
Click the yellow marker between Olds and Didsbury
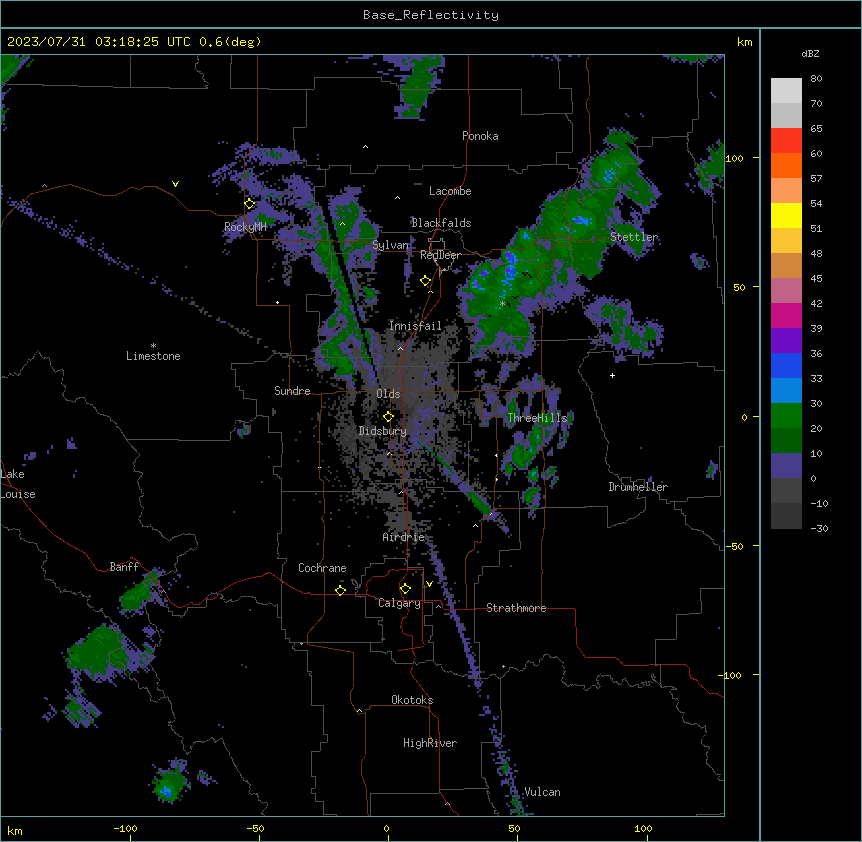coord(388,417)
